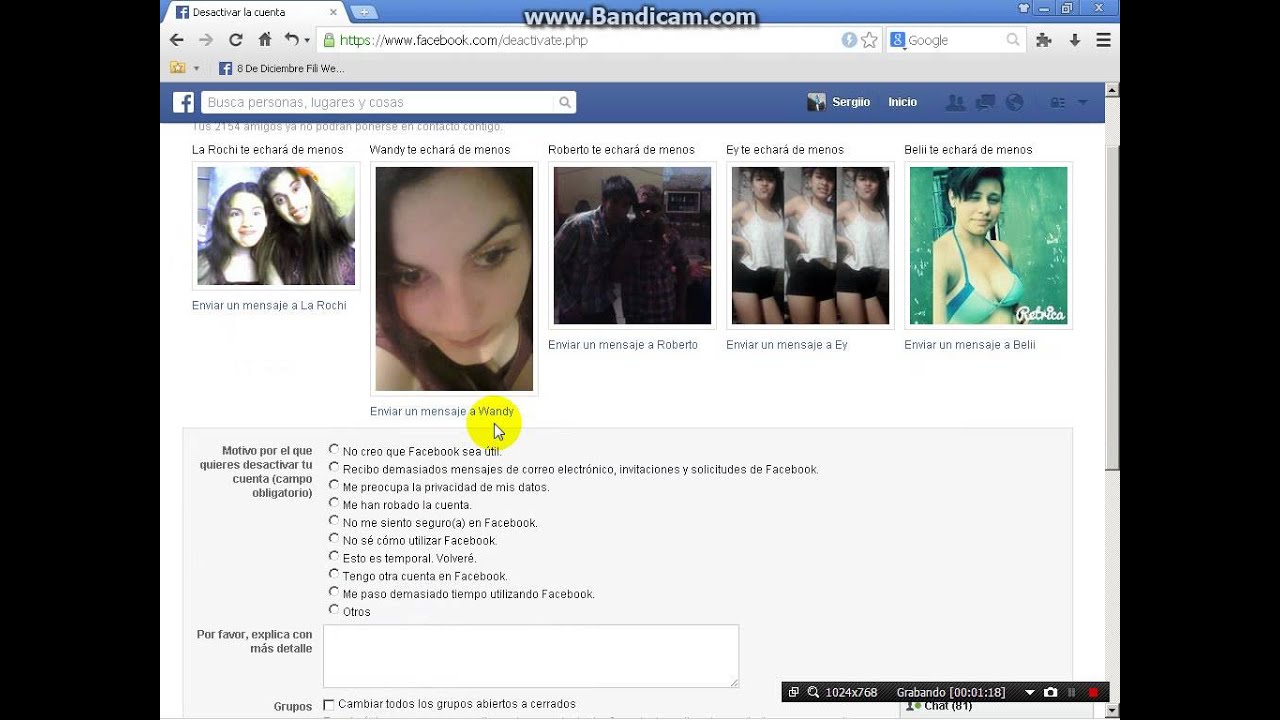Screen dimensions: 1280x720
Task: Click the 'explica con más detalle' text box
Action: [x=531, y=656]
